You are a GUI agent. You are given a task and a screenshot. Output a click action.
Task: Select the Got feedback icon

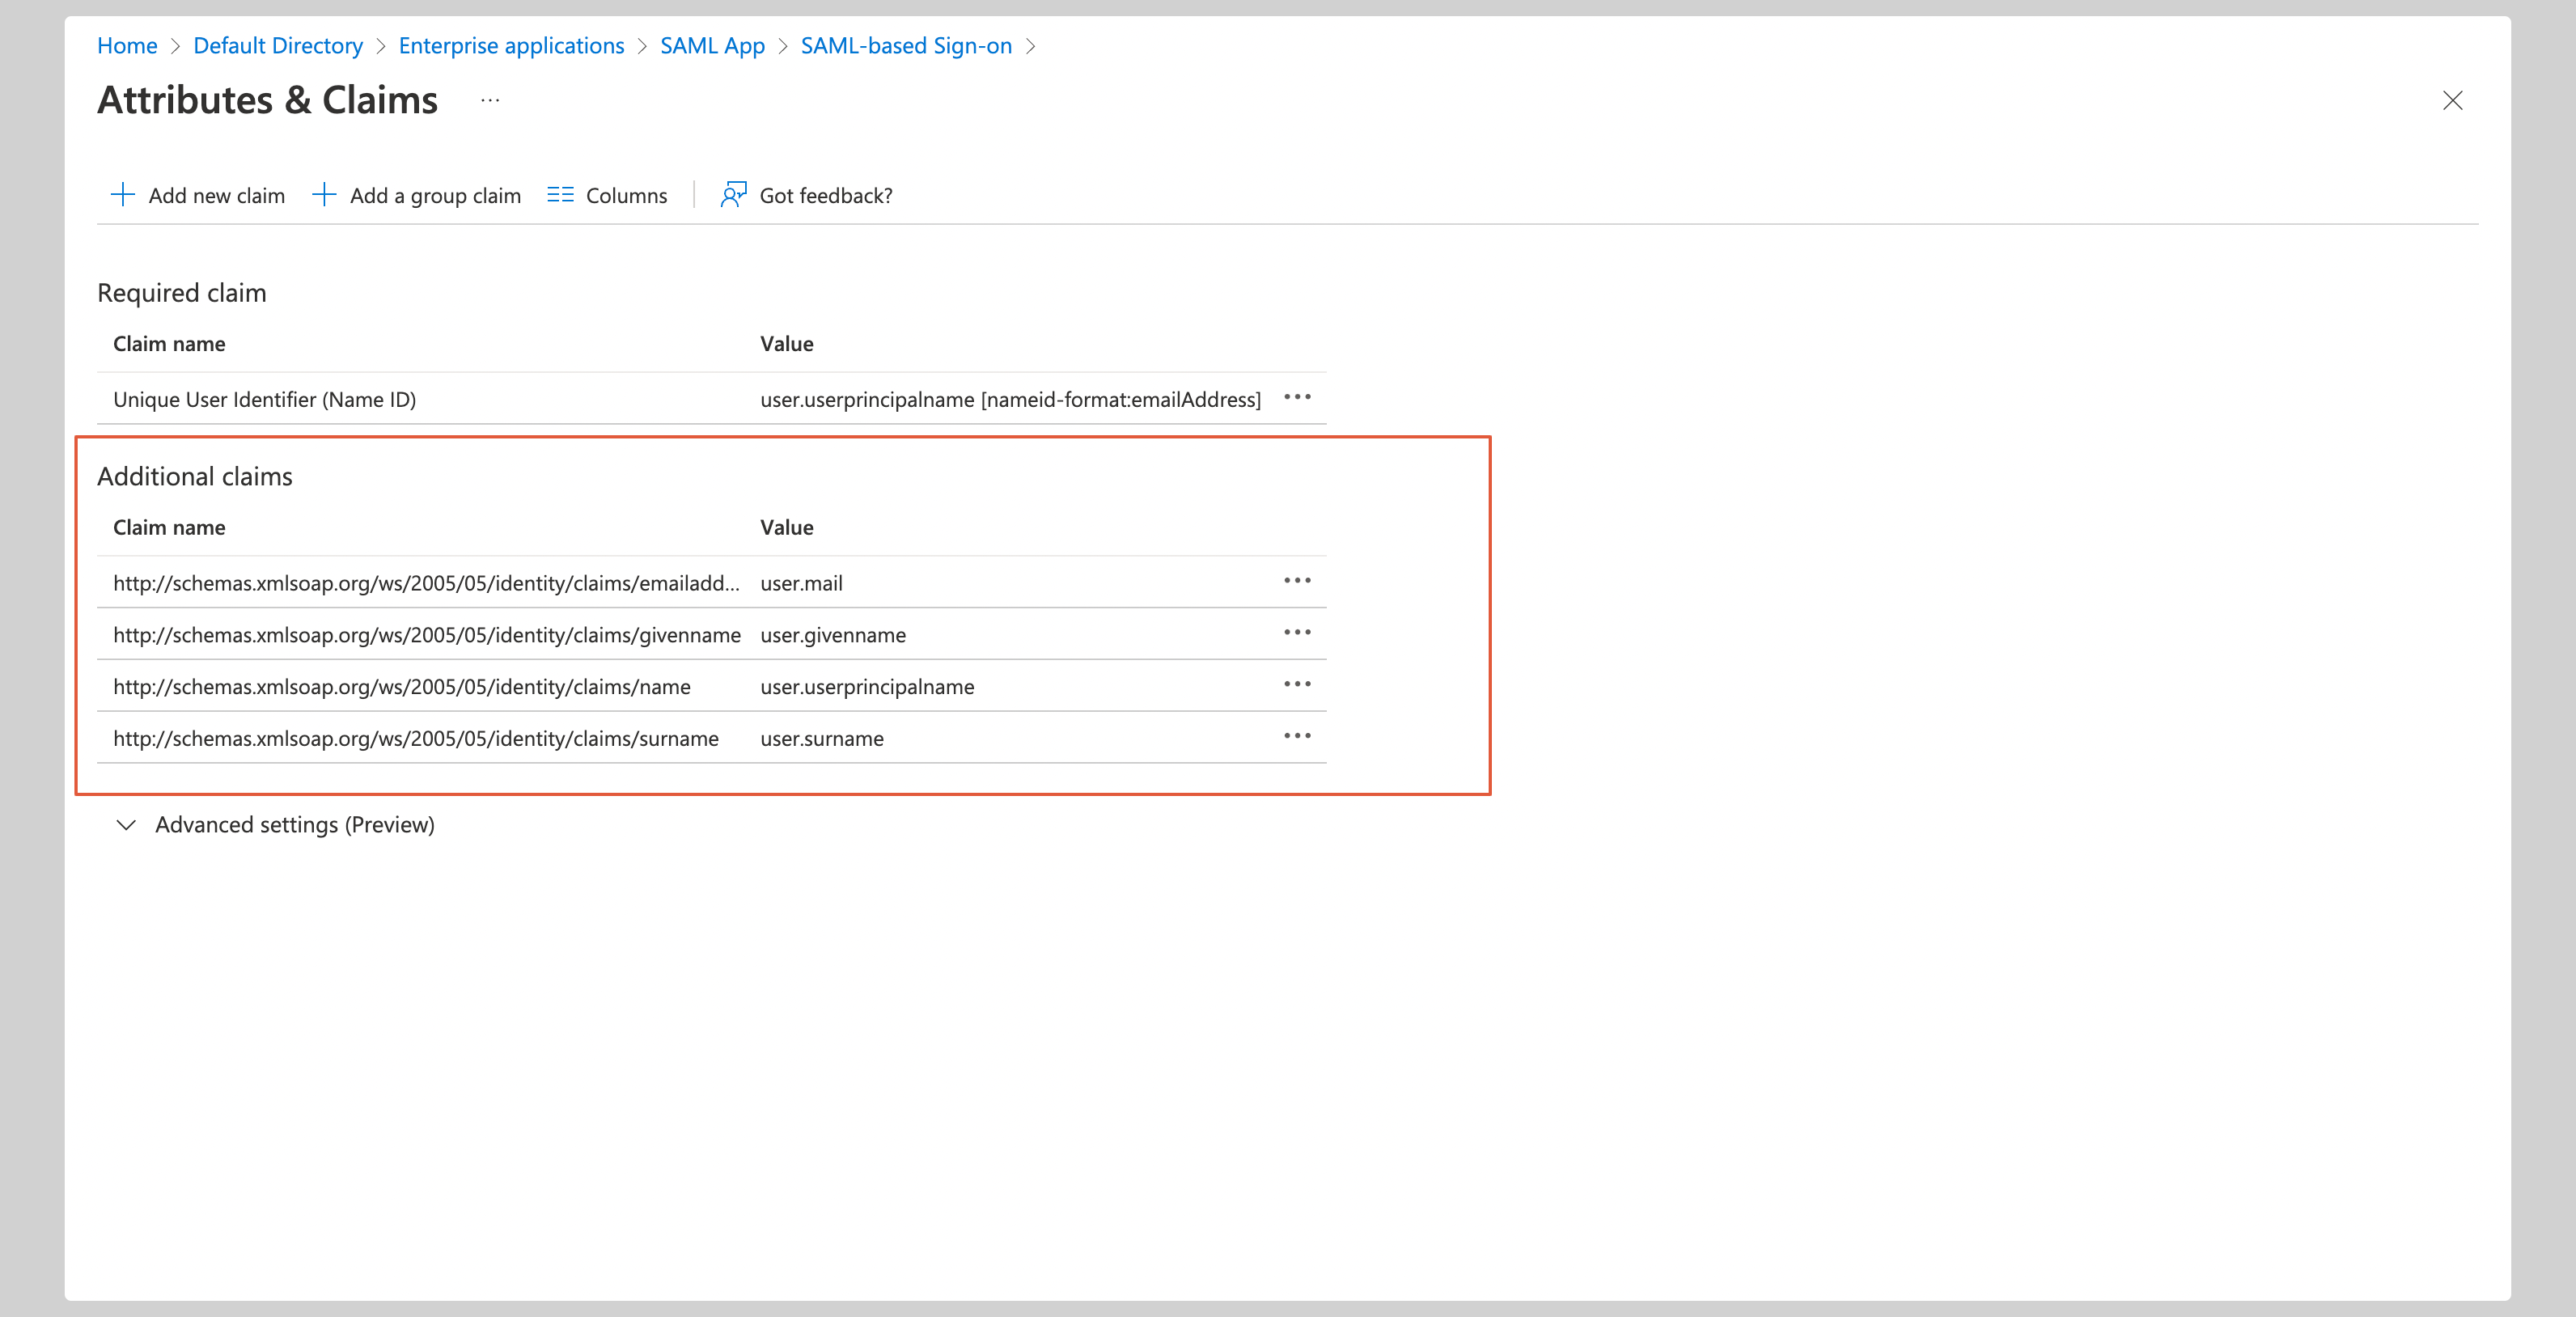pos(731,195)
